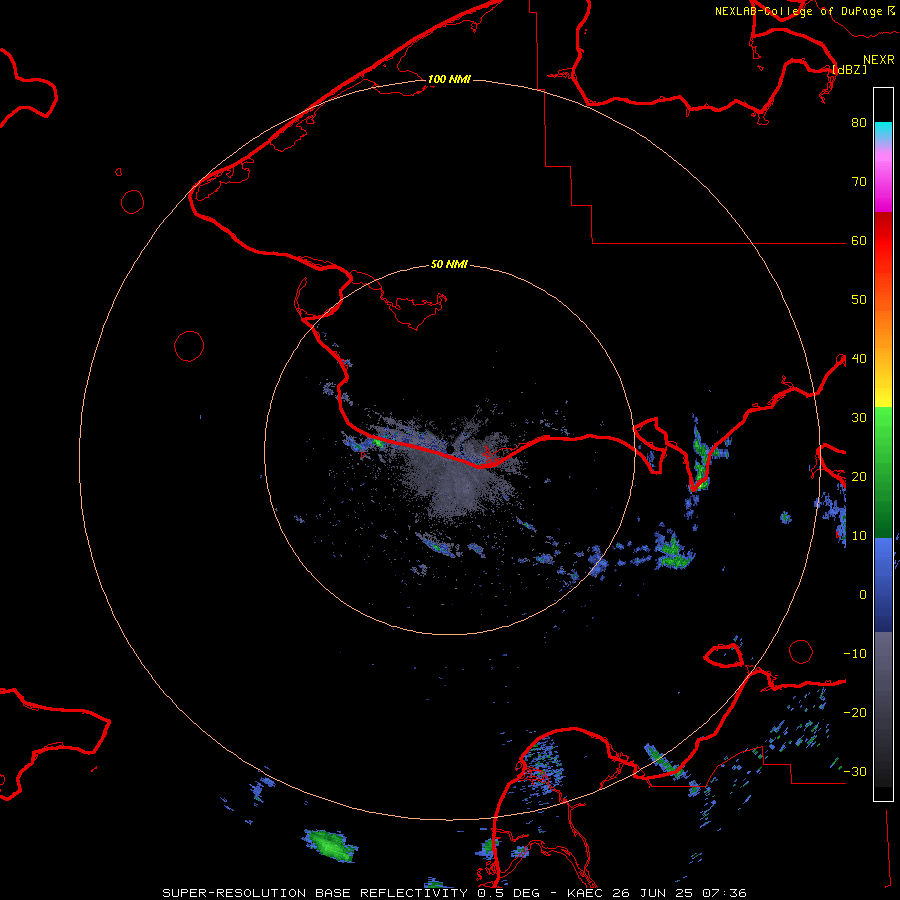Click the "50 NMI" range ring label
Viewport: 900px width, 900px height.
[x=449, y=265]
